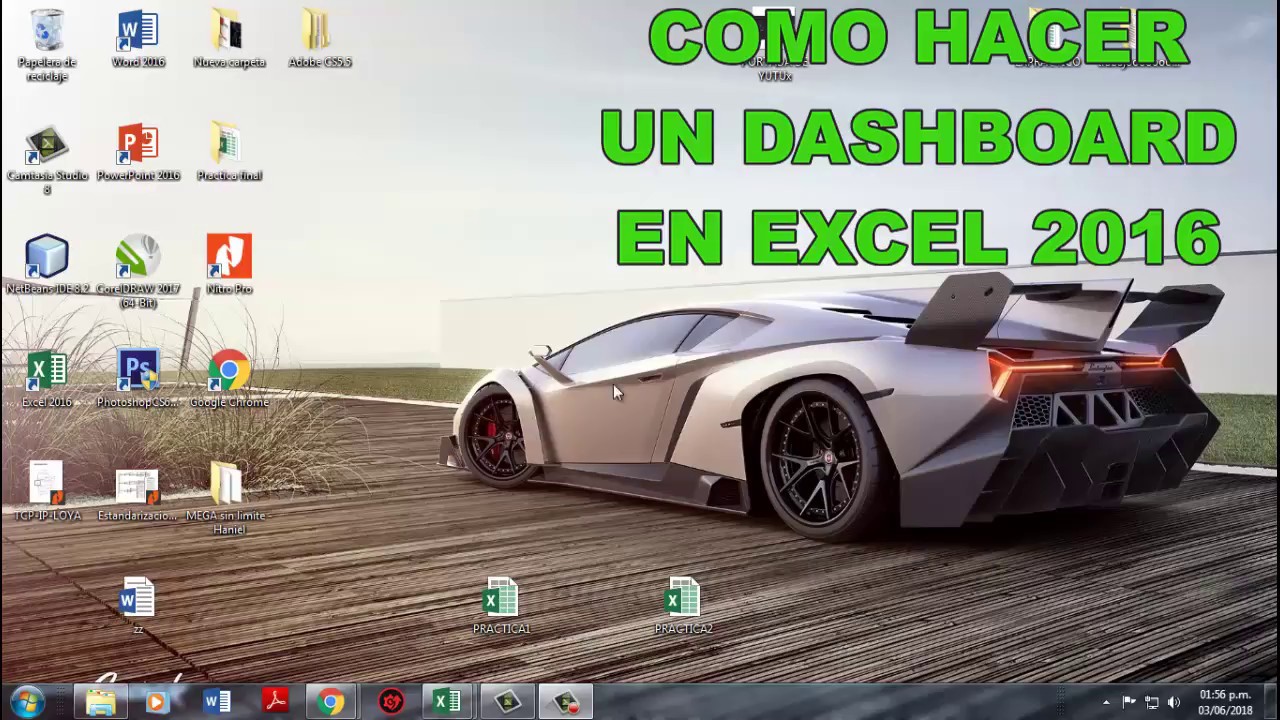
Task: Open the Word 2016 desktop shortcut
Action: (x=138, y=39)
